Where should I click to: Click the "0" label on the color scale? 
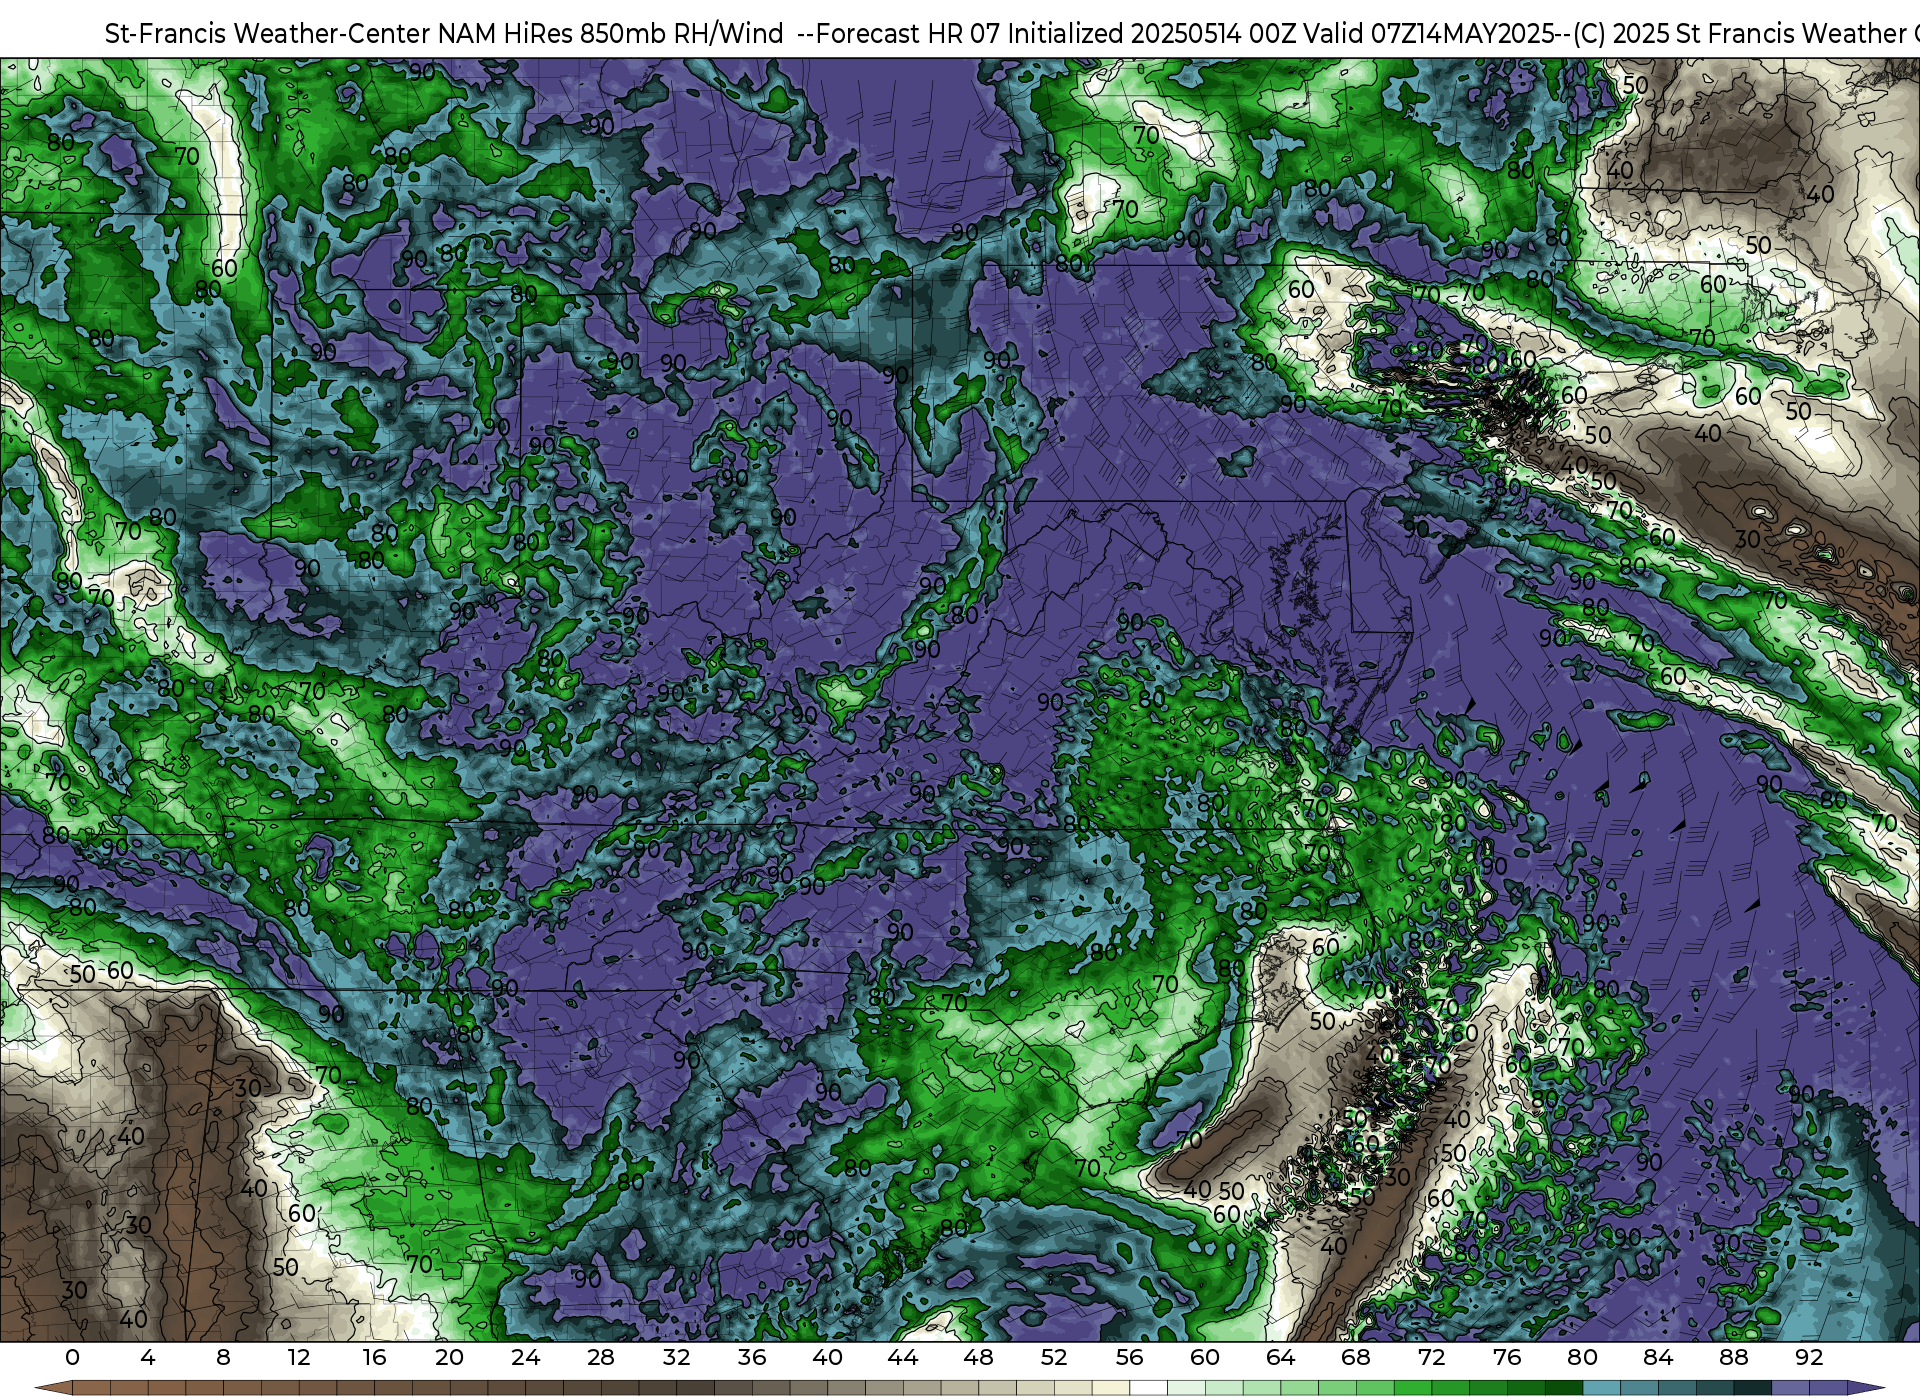click(x=72, y=1357)
